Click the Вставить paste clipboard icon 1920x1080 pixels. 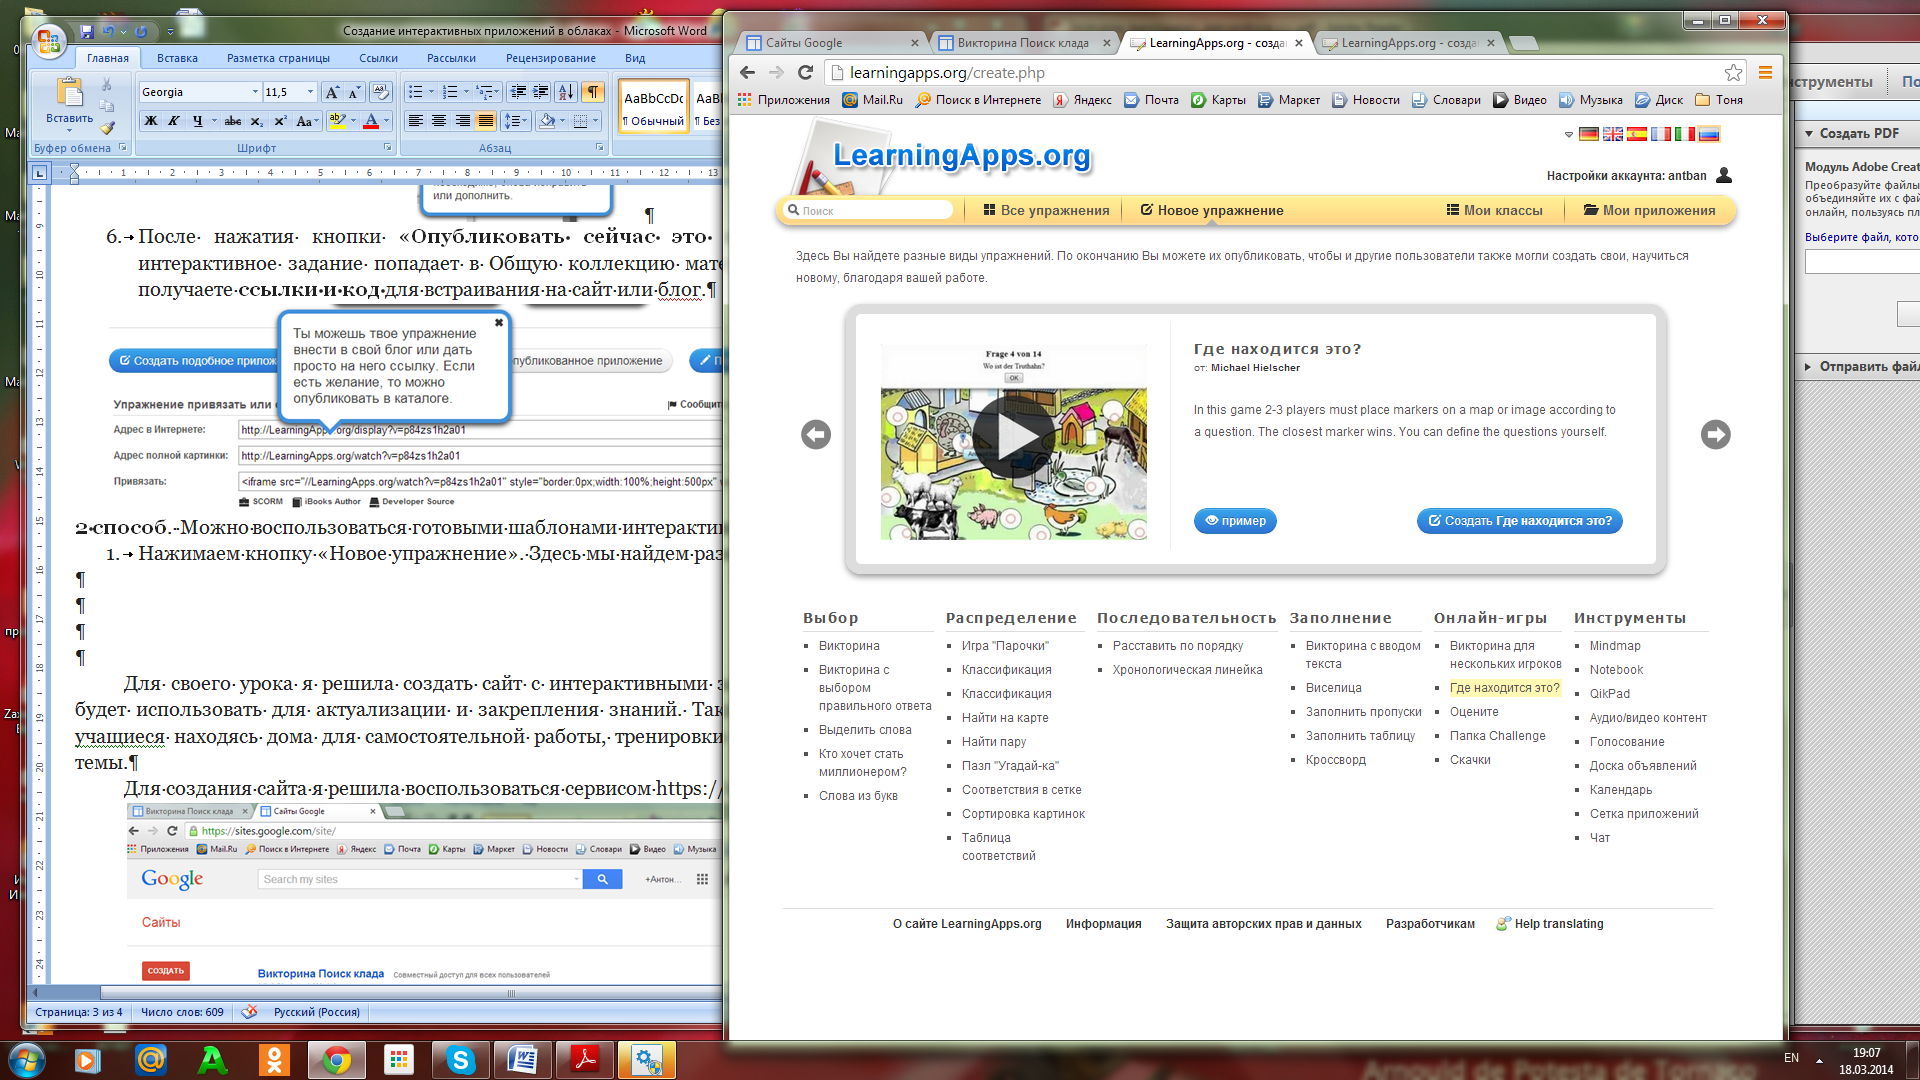click(69, 92)
